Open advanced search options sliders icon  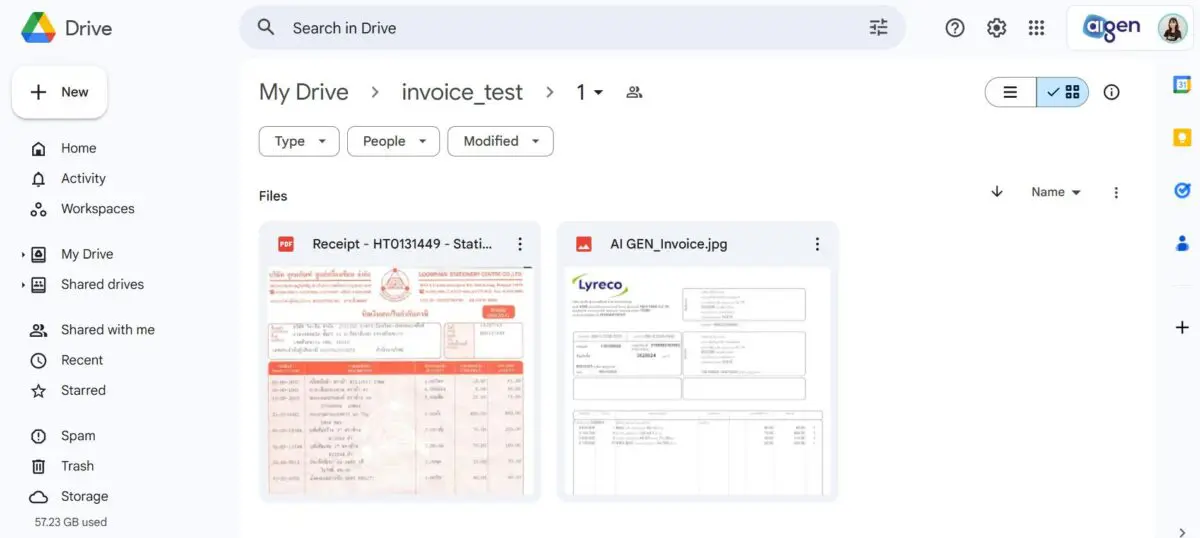[878, 28]
